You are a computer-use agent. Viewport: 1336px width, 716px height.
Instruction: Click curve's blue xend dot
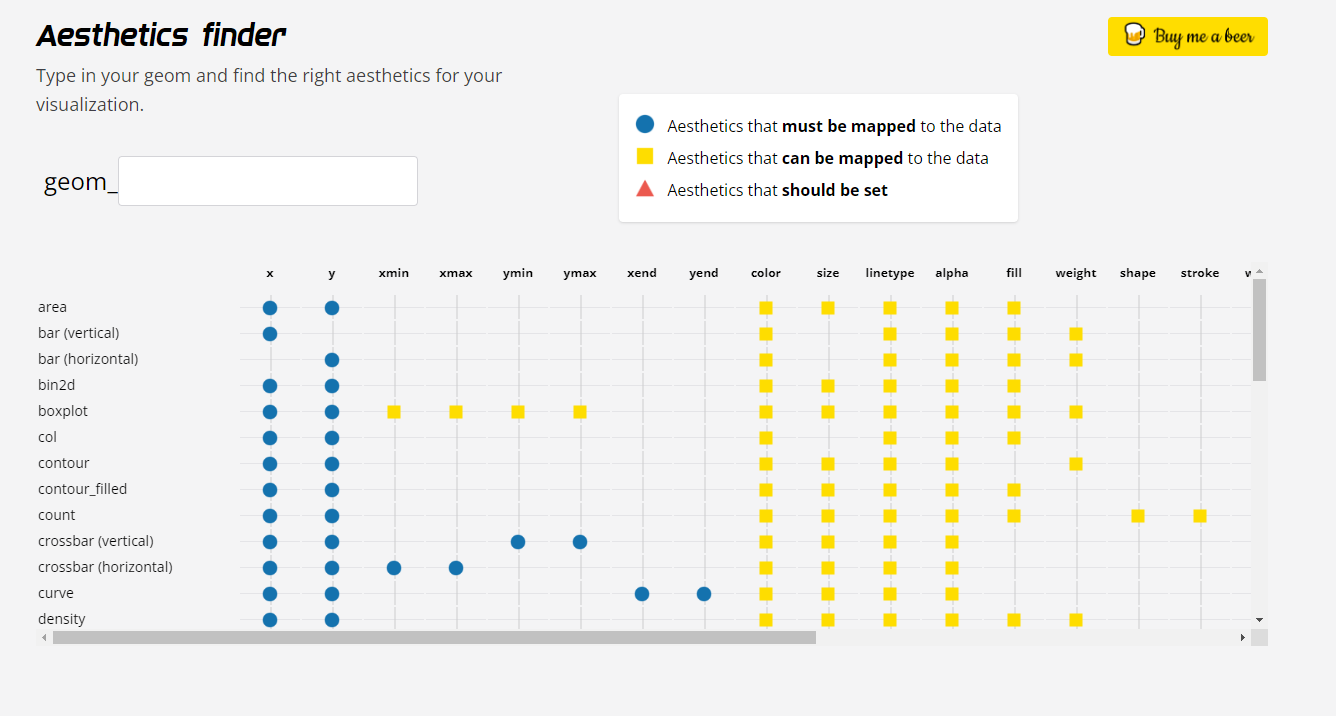pos(642,594)
